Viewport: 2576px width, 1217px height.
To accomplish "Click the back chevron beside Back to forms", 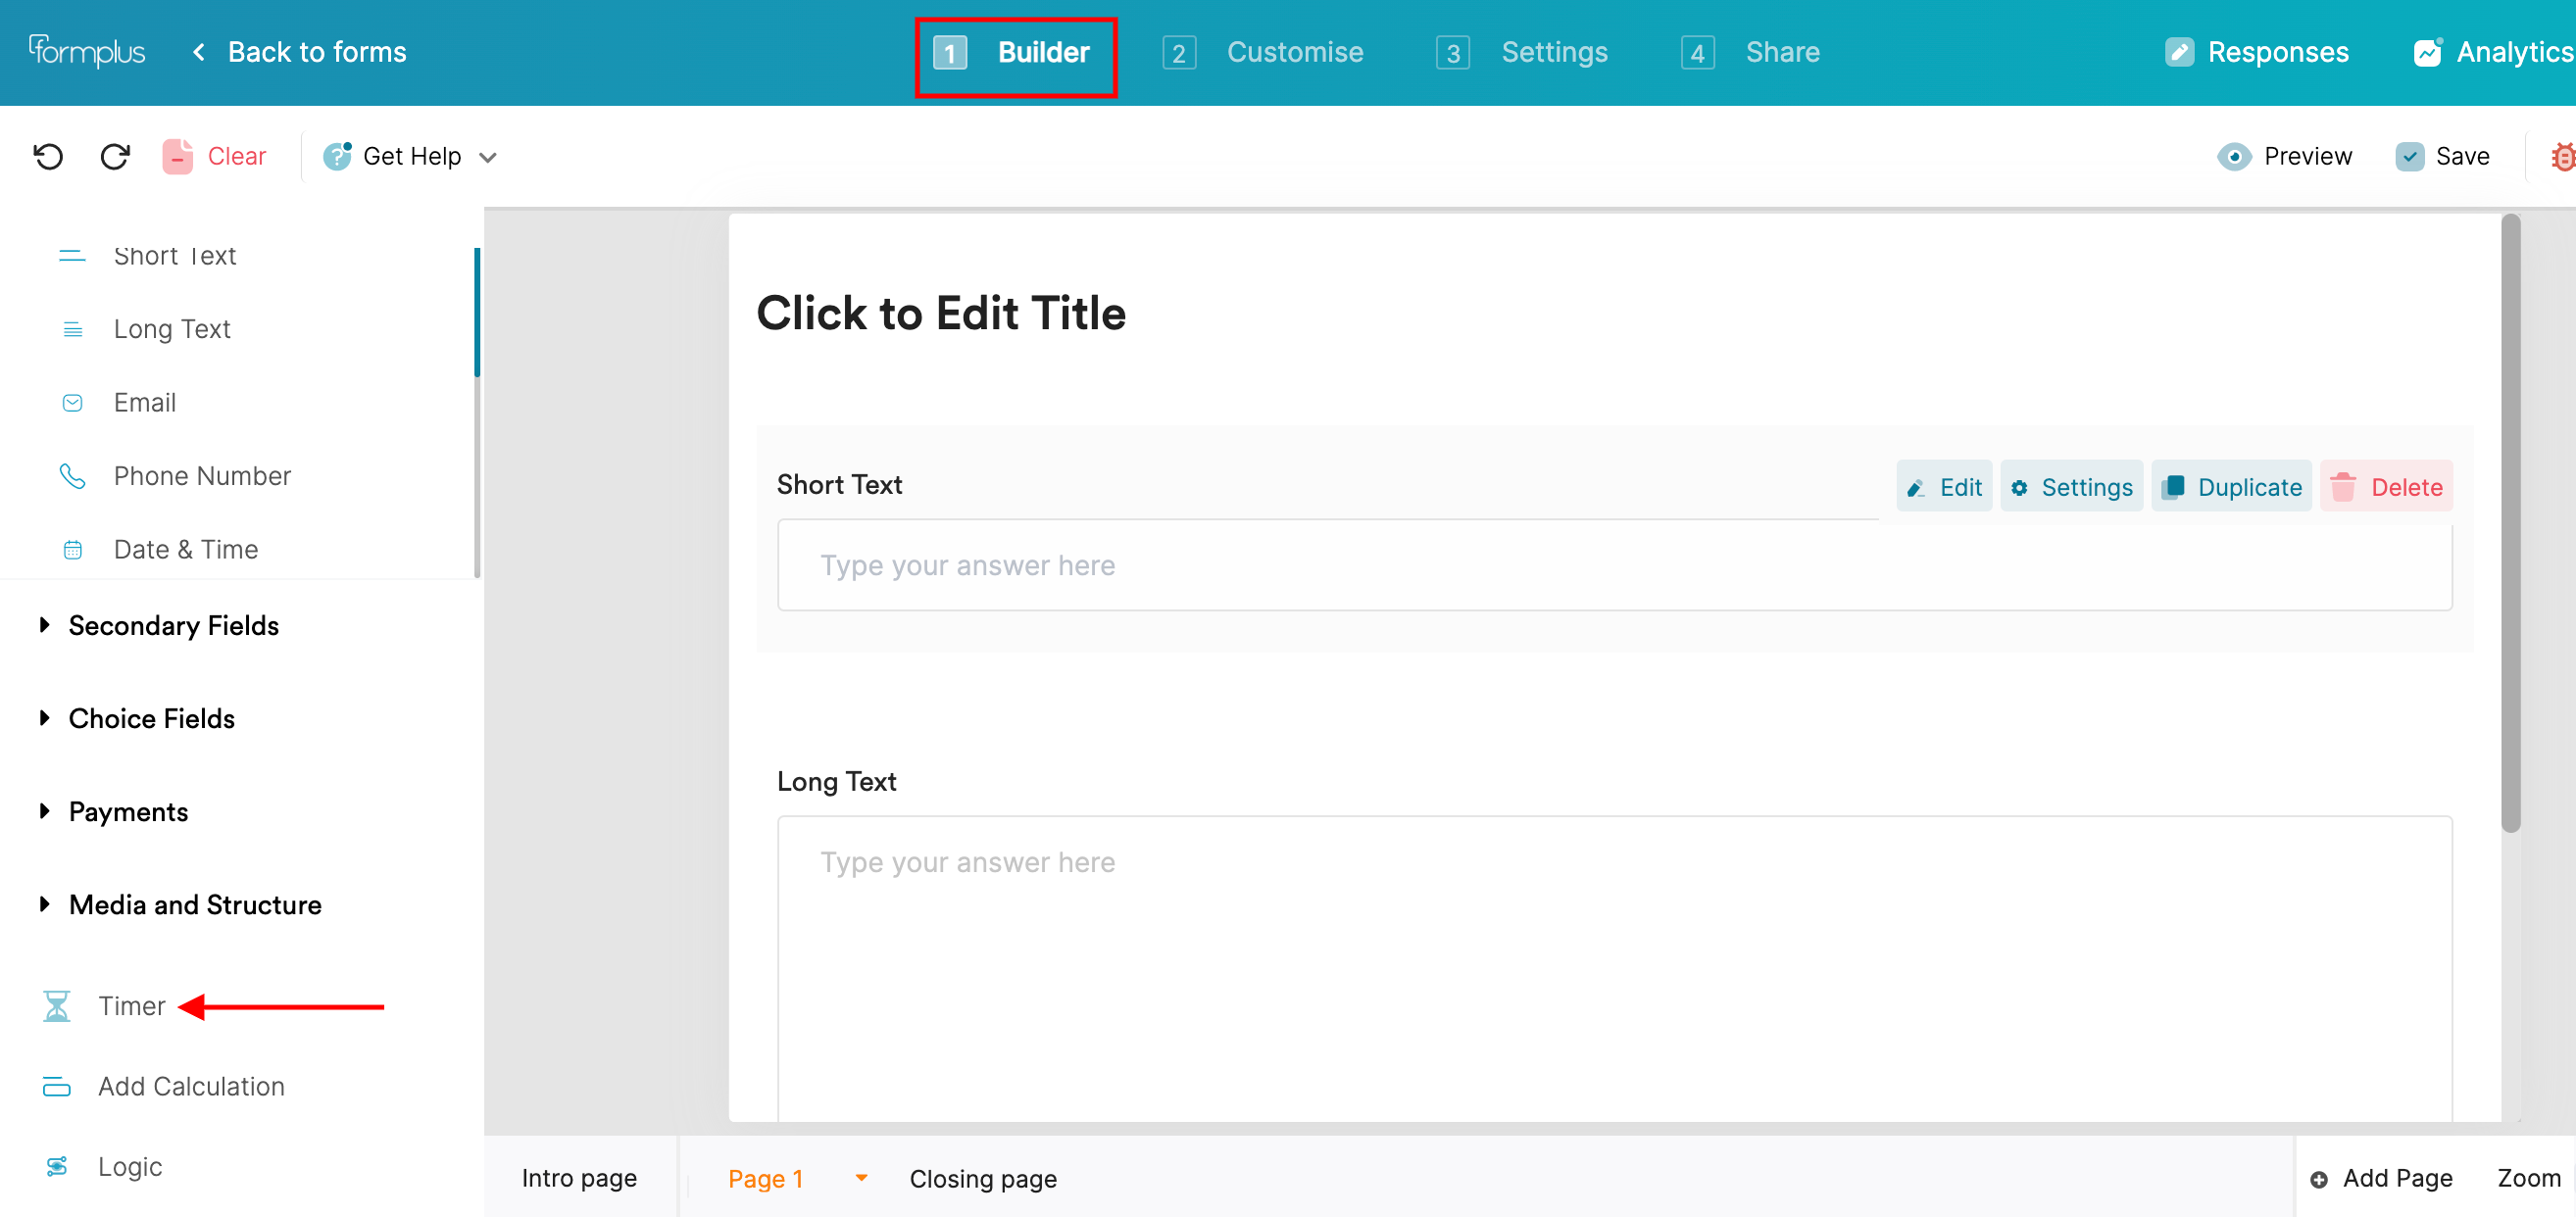I will [199, 52].
